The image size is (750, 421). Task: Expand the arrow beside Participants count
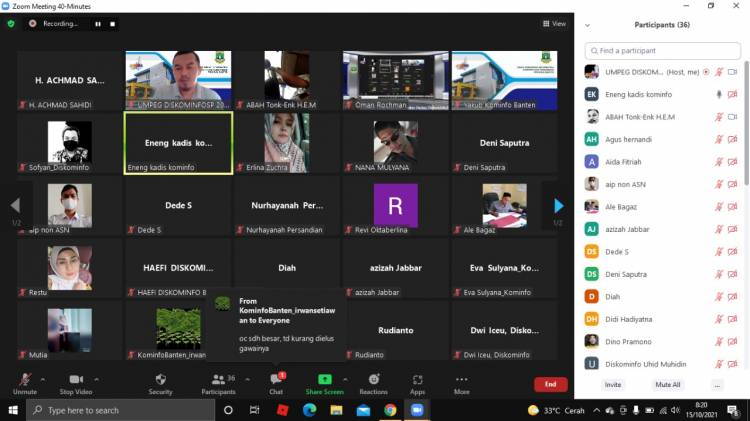click(247, 379)
